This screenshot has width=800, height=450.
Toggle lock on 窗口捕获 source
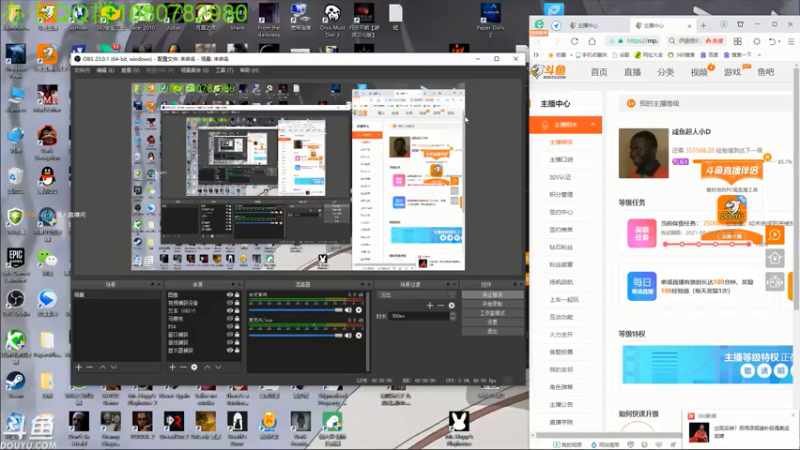coord(237,334)
